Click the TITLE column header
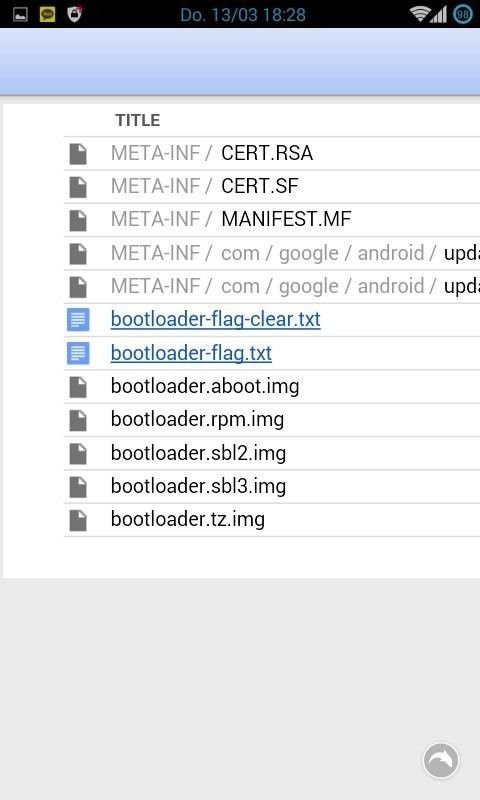 click(138, 120)
